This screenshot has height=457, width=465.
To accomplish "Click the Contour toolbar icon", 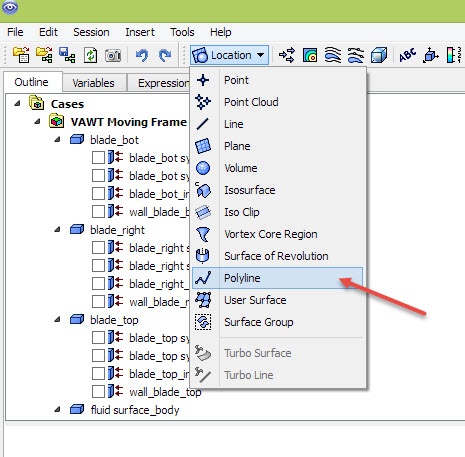I will (310, 55).
